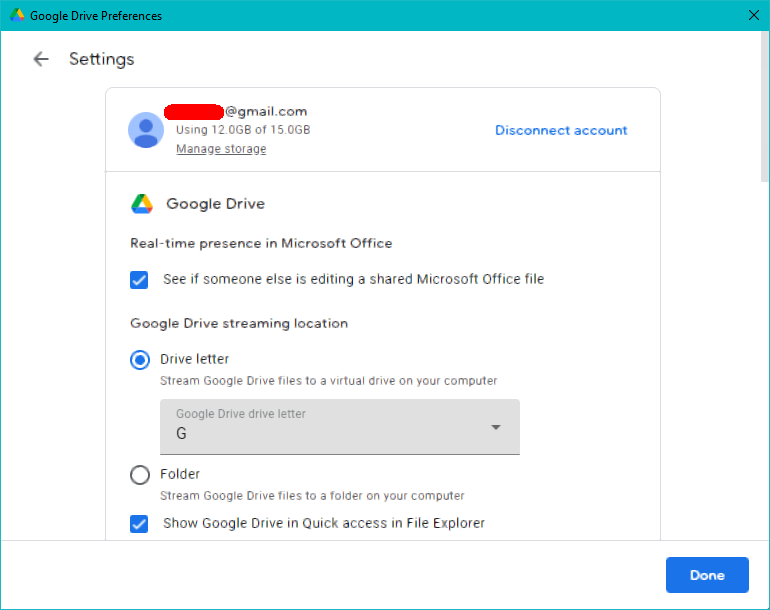Image resolution: width=770 pixels, height=610 pixels.
Task: Click the Google Drive icon in title bar
Action: click(x=17, y=15)
